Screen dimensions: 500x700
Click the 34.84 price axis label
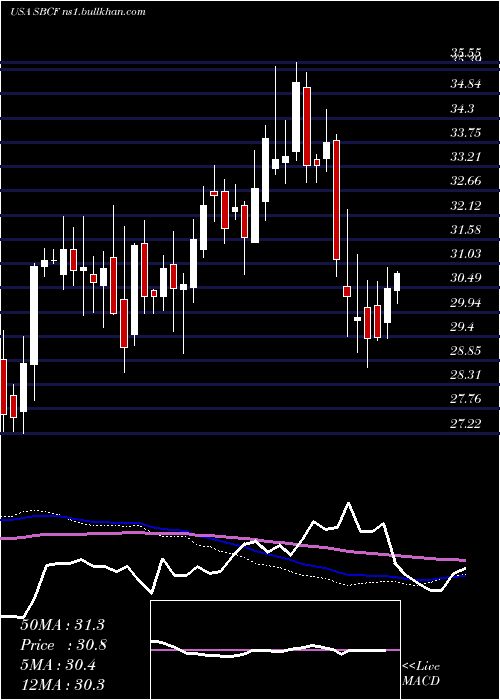point(466,84)
